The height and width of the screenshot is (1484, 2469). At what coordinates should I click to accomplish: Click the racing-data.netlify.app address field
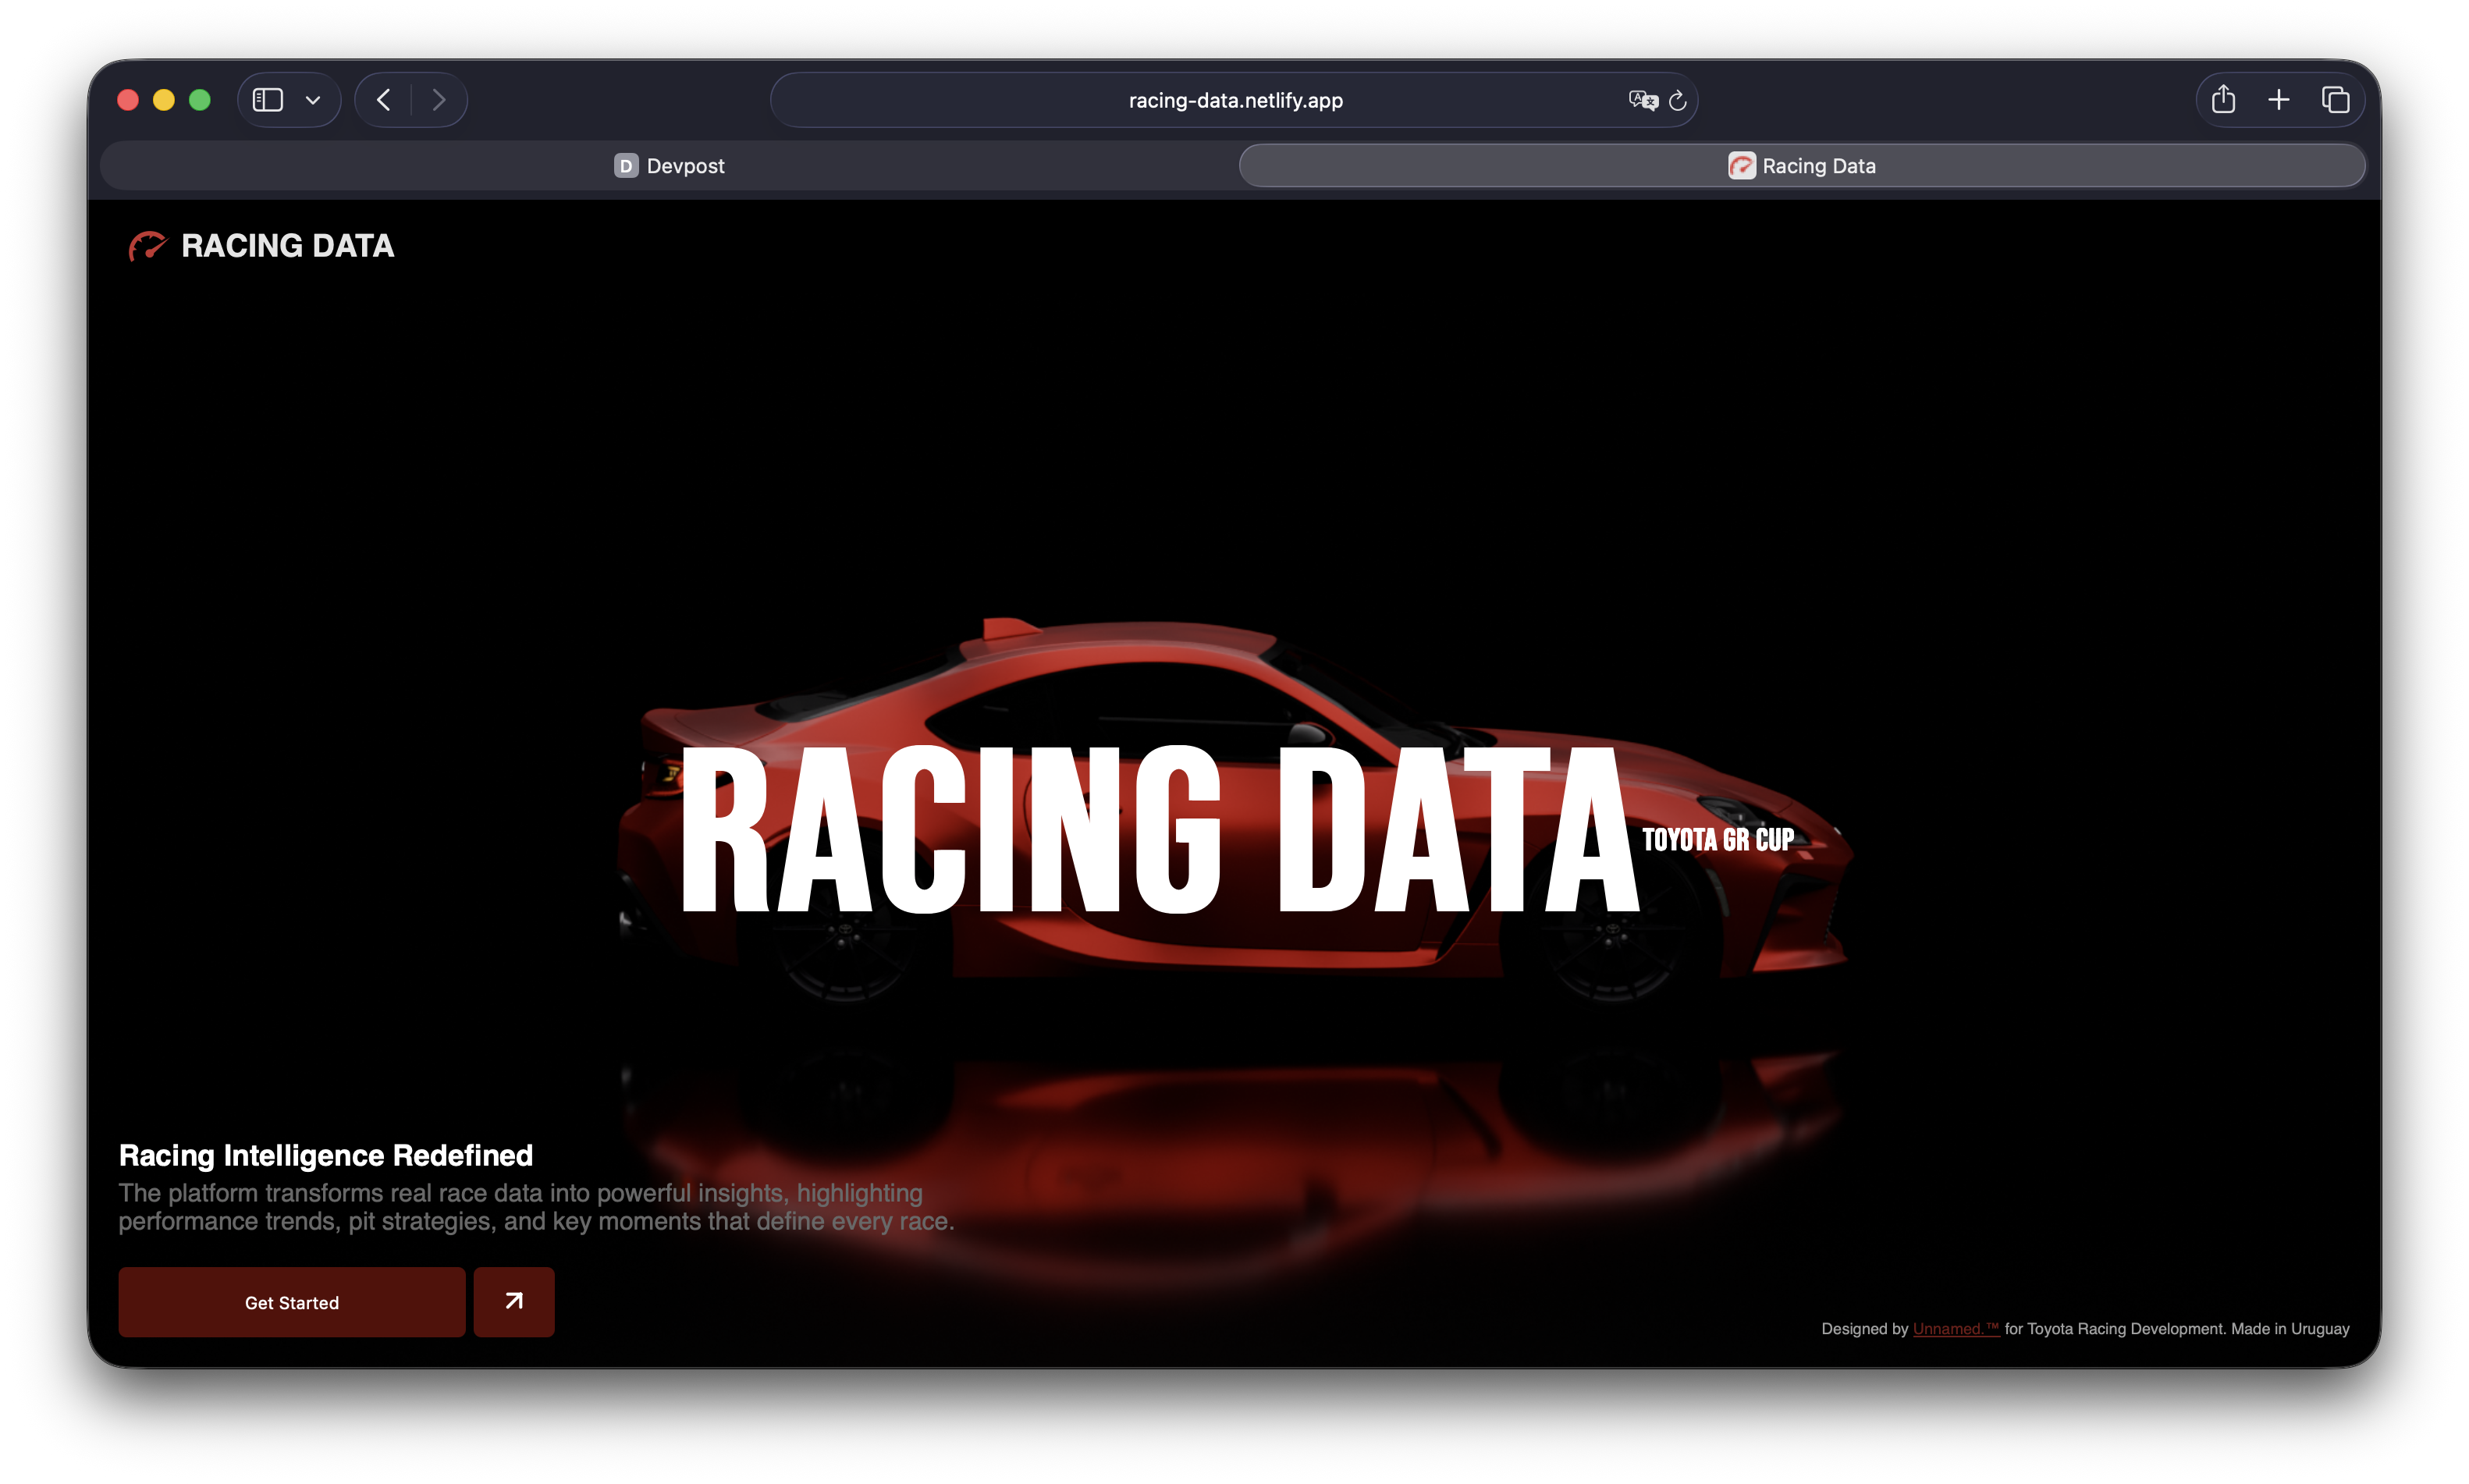click(1235, 100)
